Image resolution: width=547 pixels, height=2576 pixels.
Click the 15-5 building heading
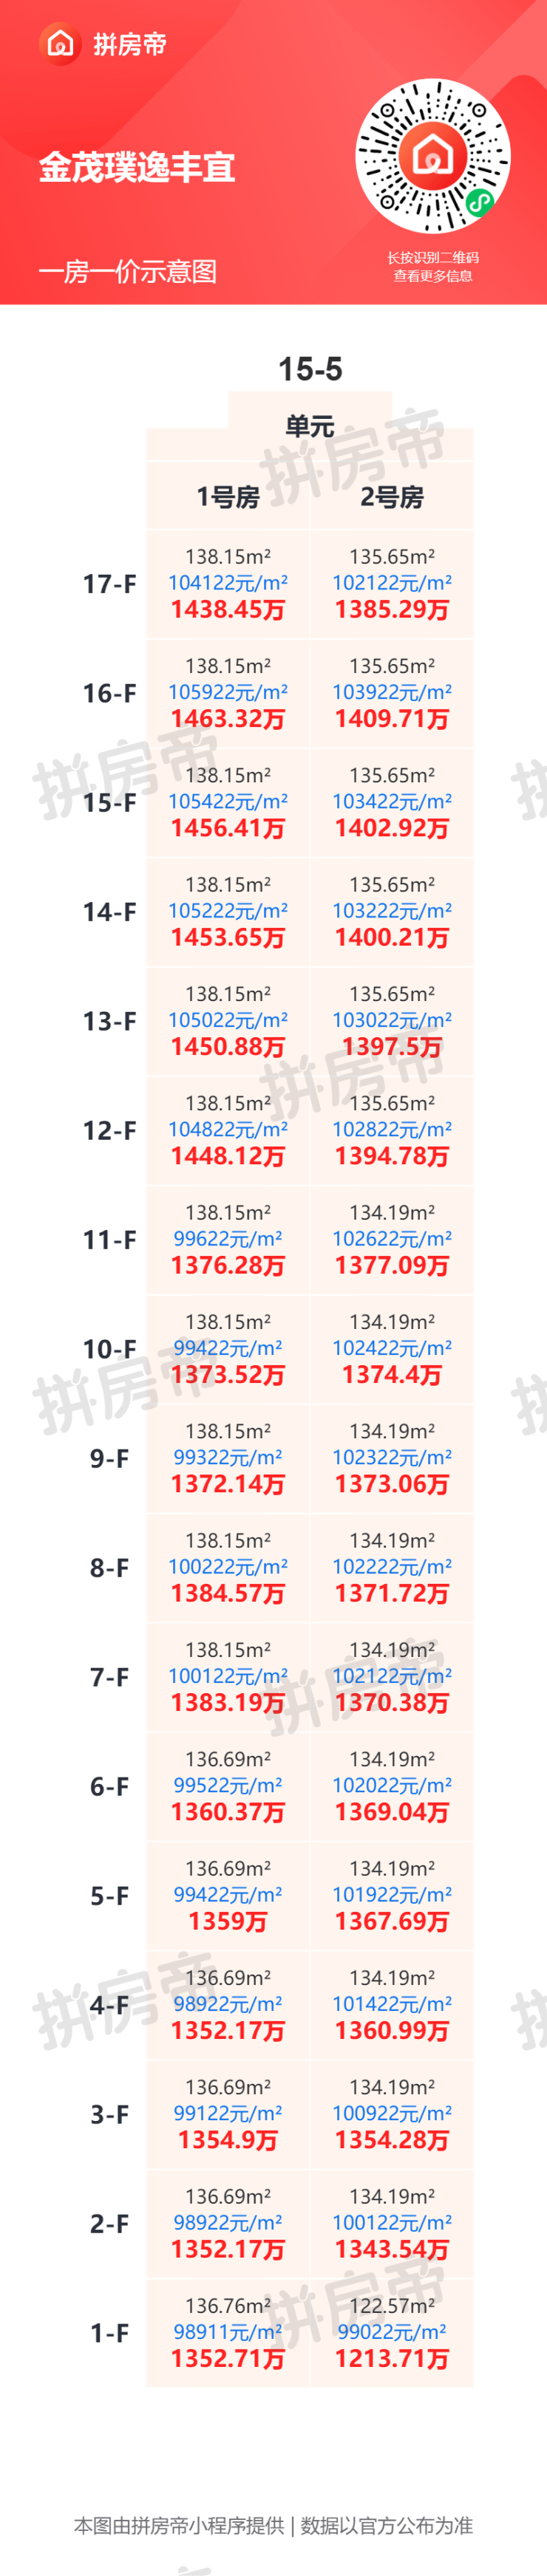tap(310, 369)
